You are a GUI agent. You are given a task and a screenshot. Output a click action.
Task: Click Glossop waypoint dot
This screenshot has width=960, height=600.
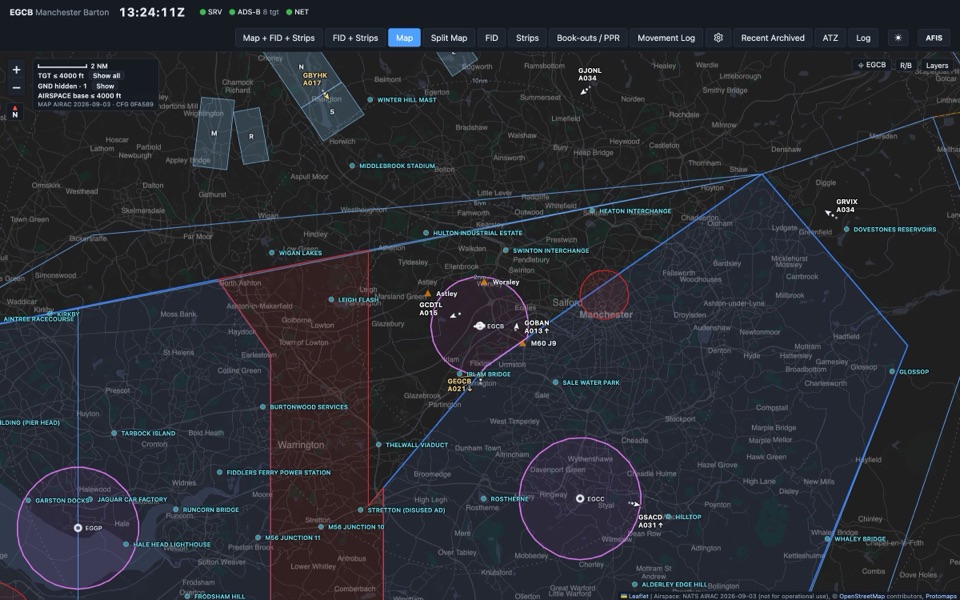892,372
